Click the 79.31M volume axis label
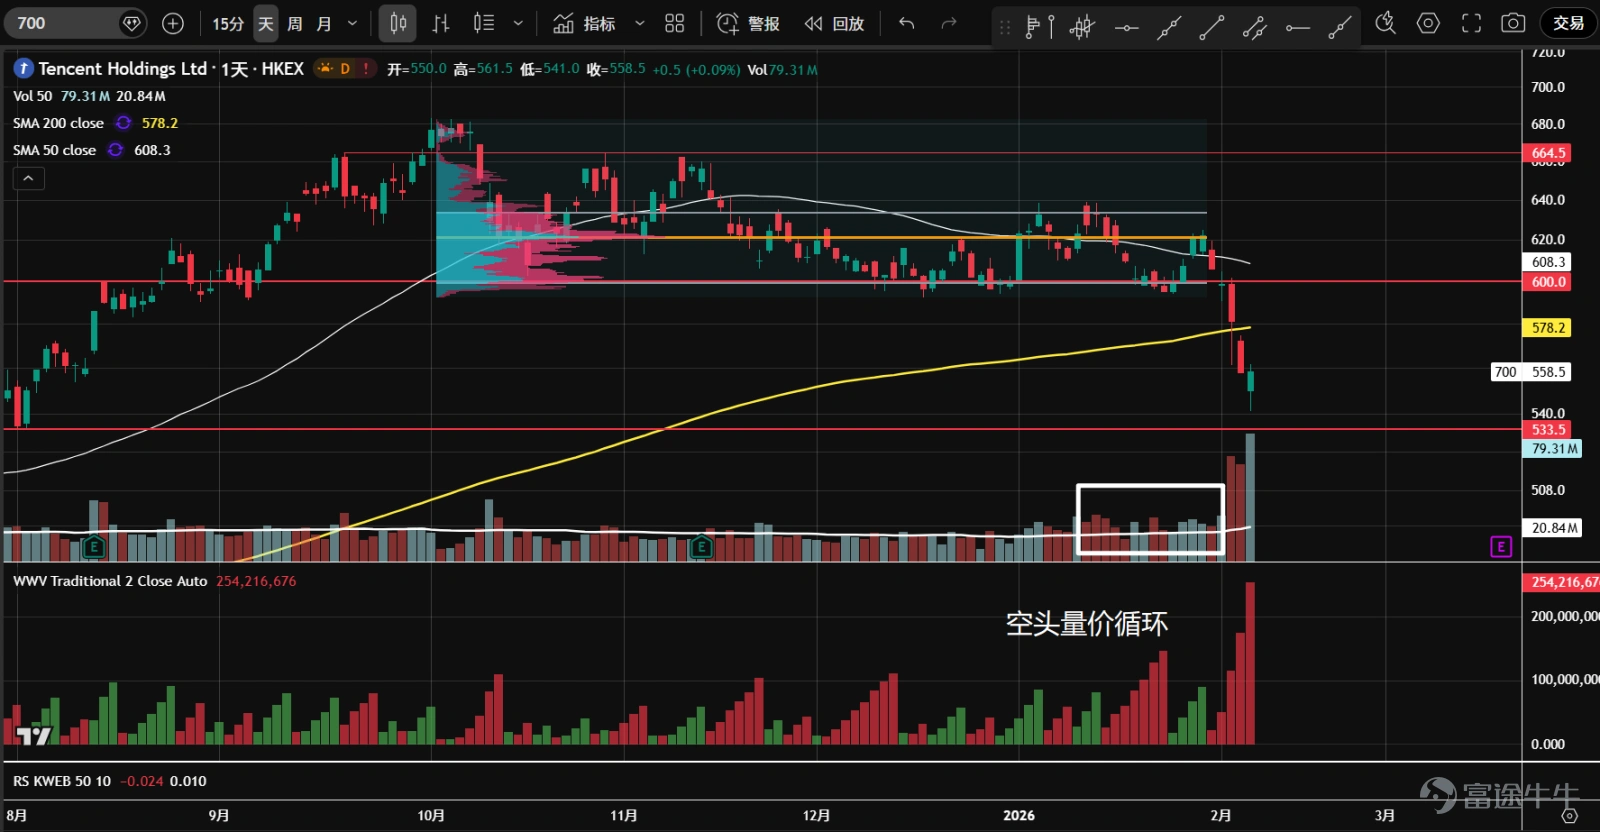Viewport: 1600px width, 832px height. pyautogui.click(x=1553, y=449)
